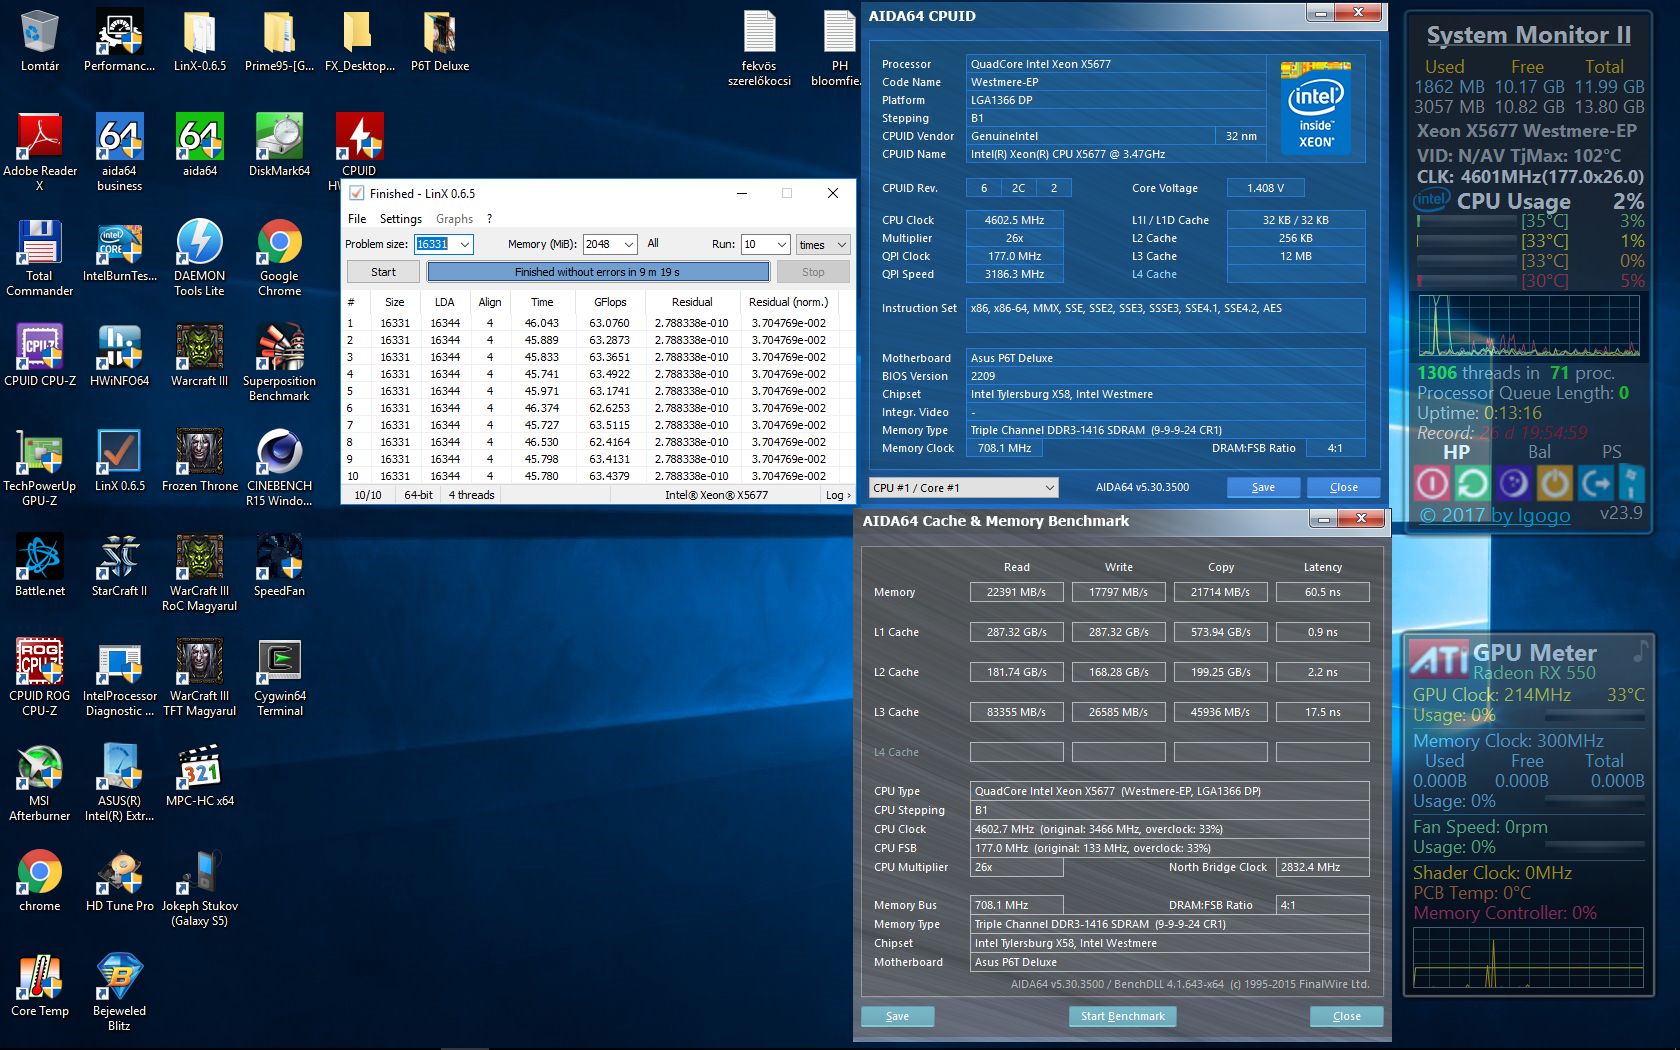This screenshot has width=1680, height=1050.
Task: Select the HP power plan in System Monitor II
Action: 1456,452
